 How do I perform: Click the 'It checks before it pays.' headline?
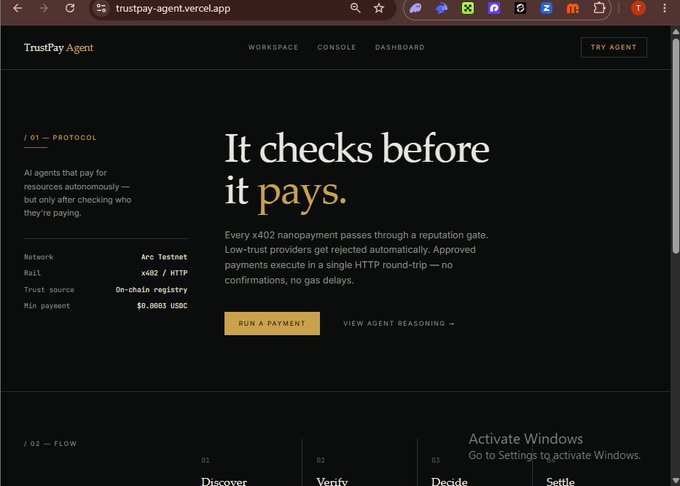357,171
